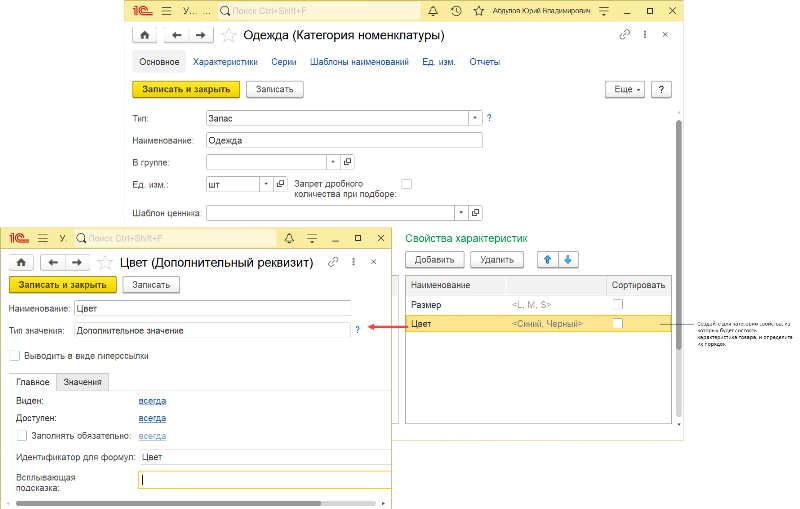Open favorites star in Одежда title bar
This screenshot has height=509, width=800.
pyautogui.click(x=479, y=11)
